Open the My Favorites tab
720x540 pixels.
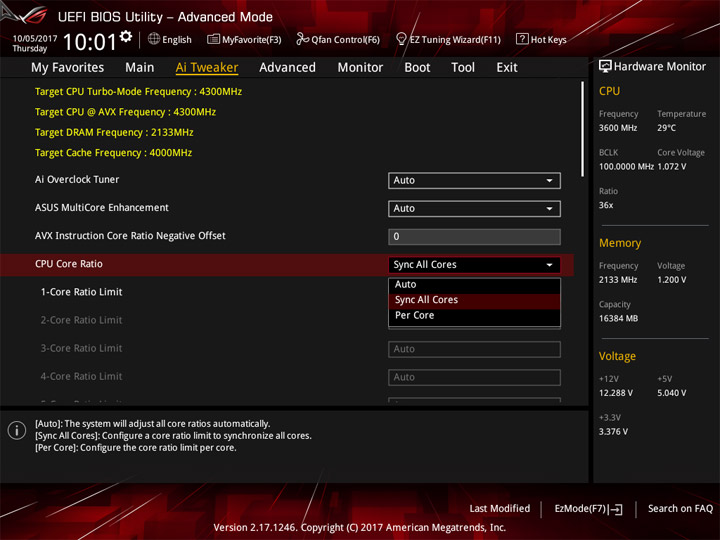(x=68, y=68)
